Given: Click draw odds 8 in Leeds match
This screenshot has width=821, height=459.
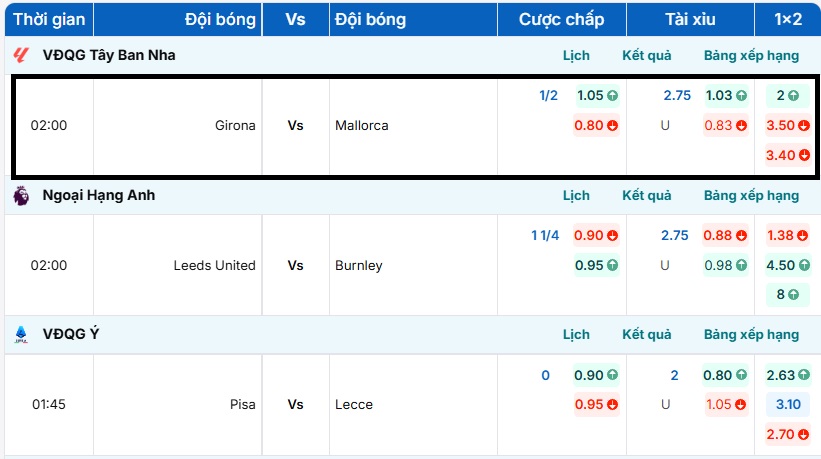Looking at the screenshot, I should click(787, 295).
